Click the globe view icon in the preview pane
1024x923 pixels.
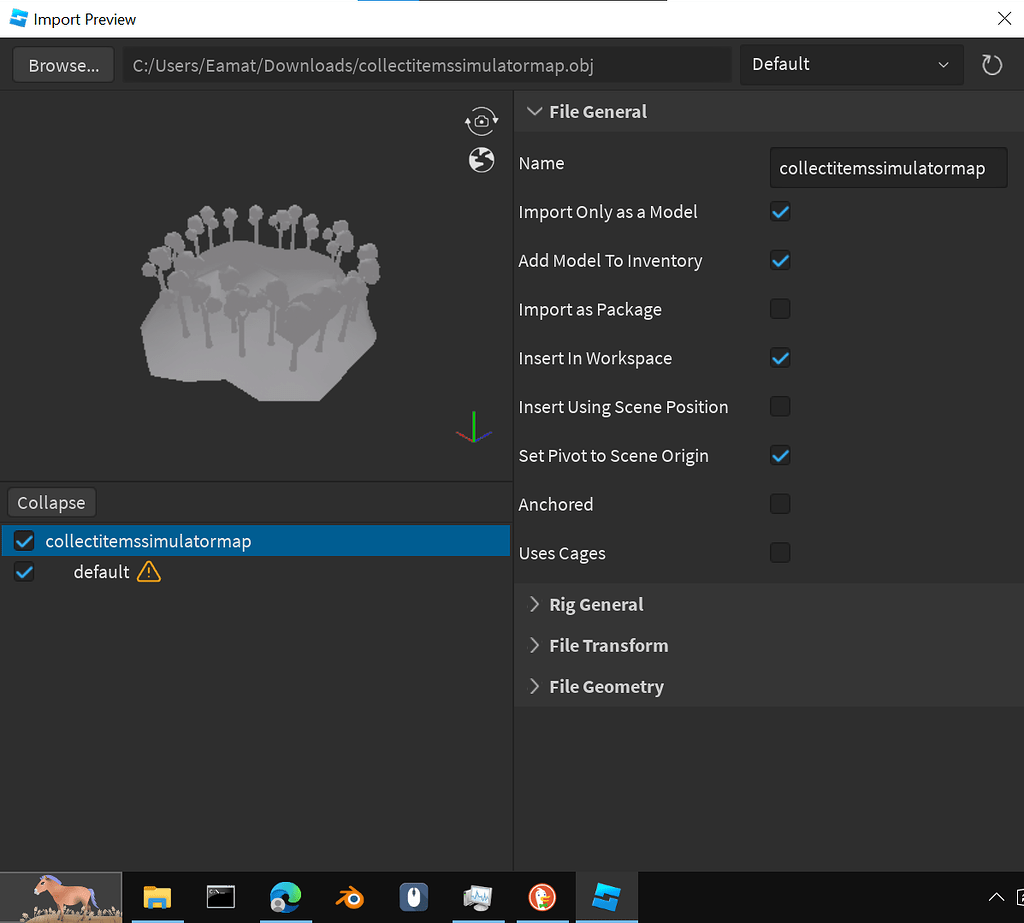(x=481, y=160)
